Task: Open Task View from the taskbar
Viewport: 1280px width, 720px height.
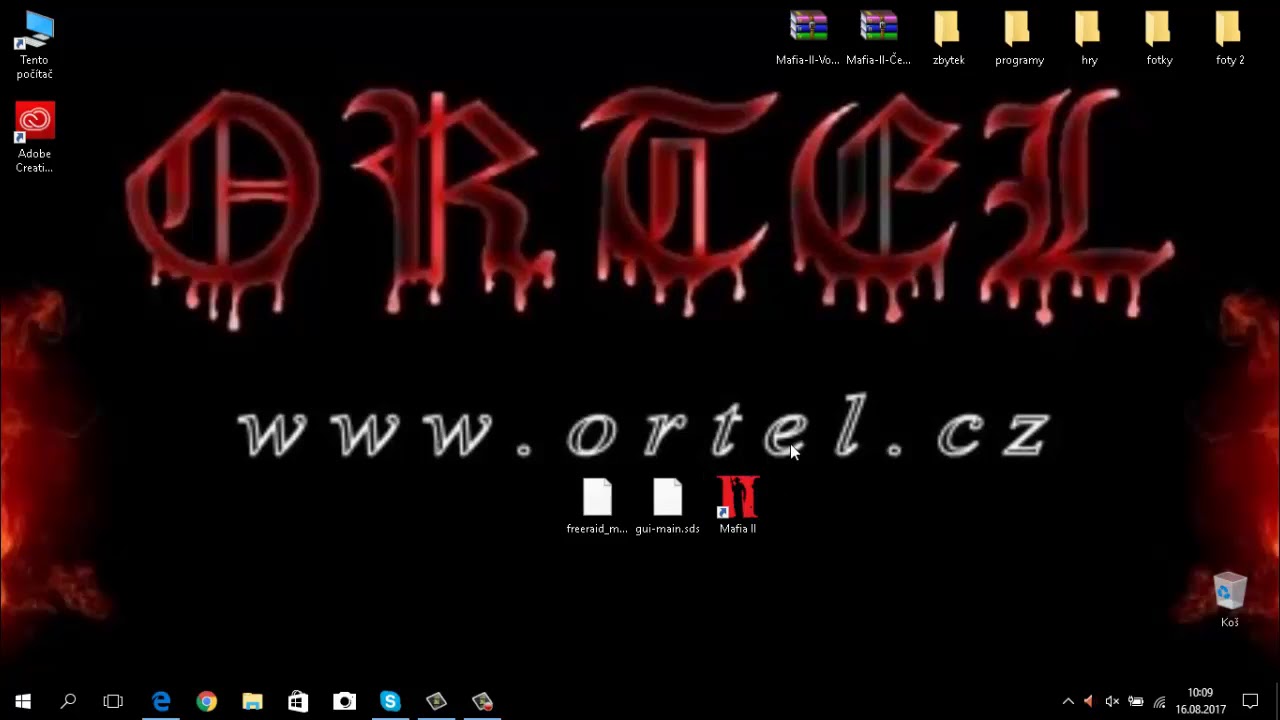Action: pyautogui.click(x=113, y=701)
